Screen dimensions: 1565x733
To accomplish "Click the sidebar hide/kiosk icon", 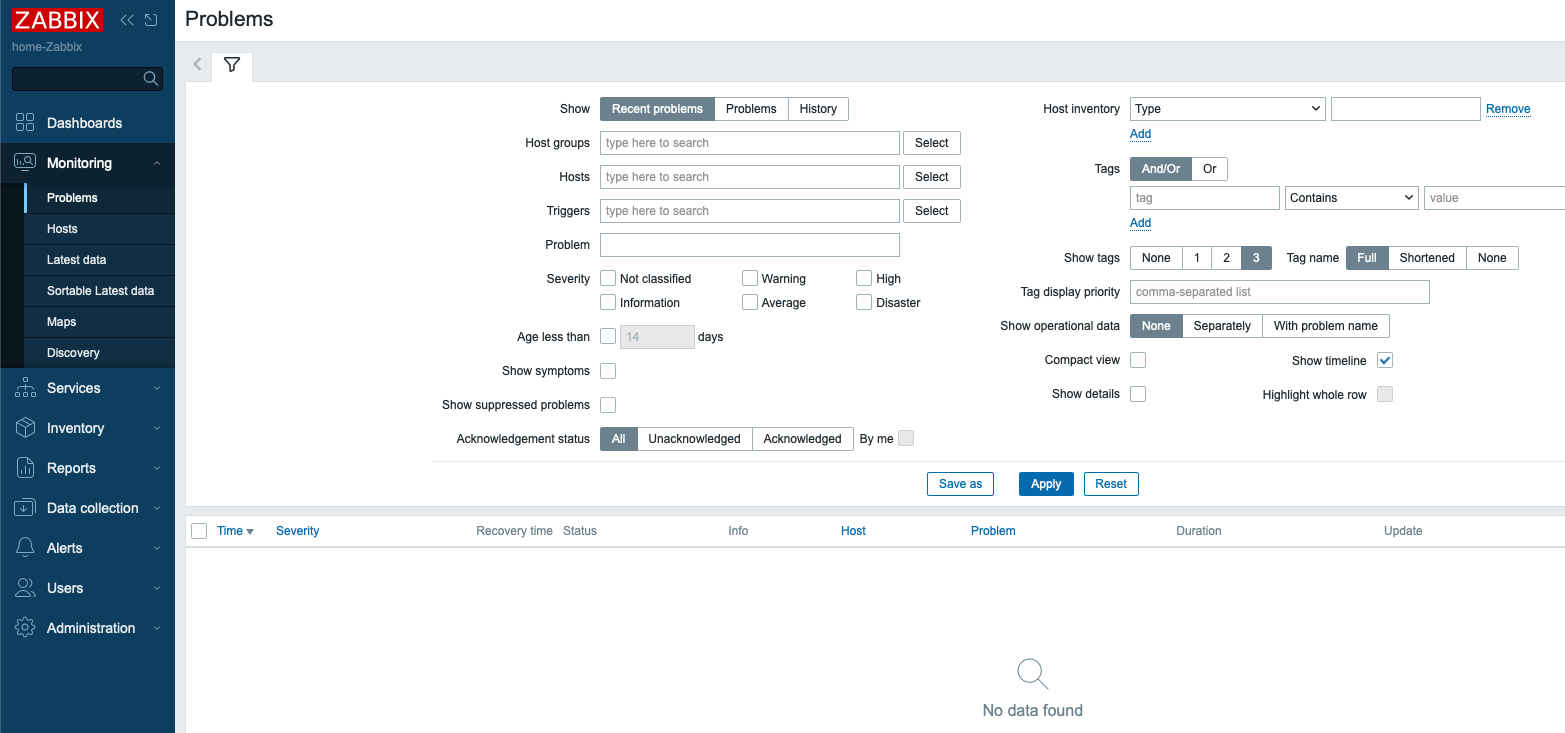I will (x=151, y=20).
